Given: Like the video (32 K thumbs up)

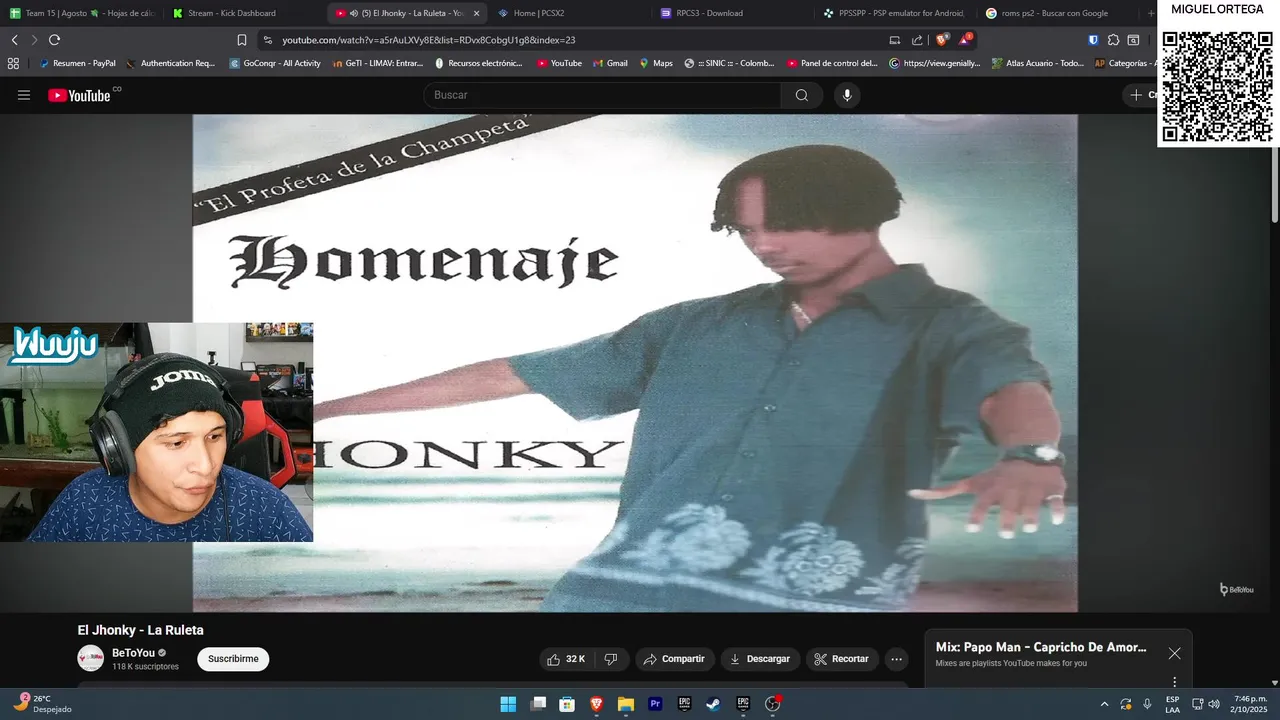Looking at the screenshot, I should pyautogui.click(x=567, y=659).
